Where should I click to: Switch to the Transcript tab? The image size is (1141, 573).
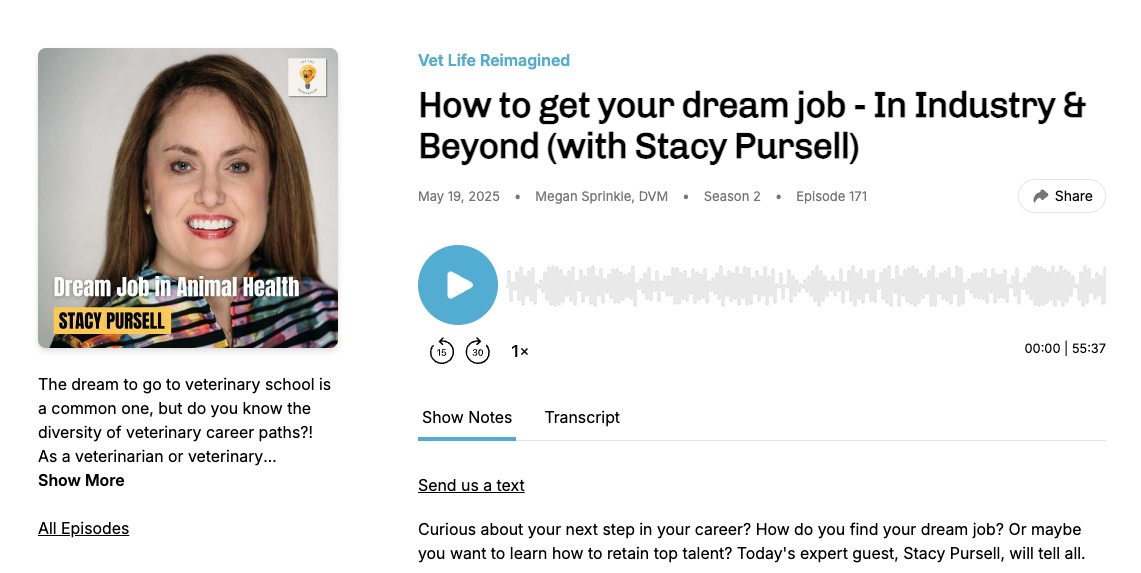(x=582, y=418)
